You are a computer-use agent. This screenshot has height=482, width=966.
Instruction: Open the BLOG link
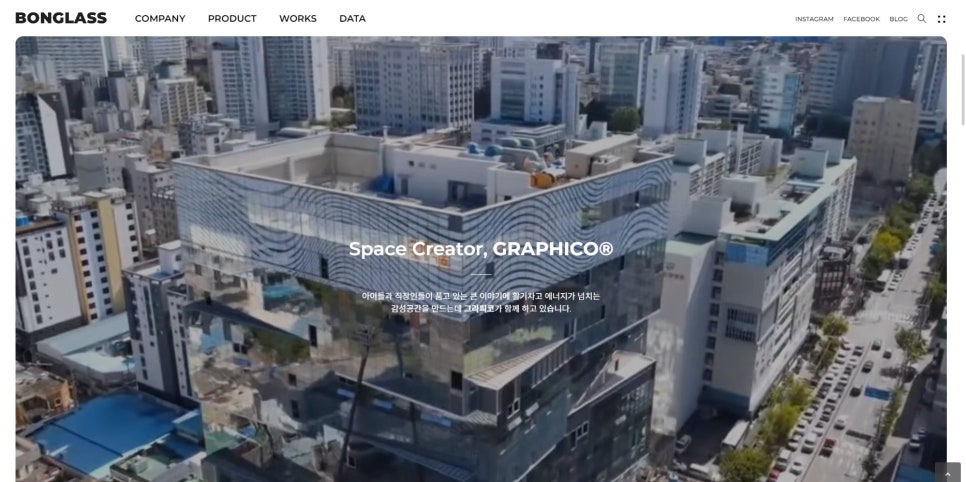(x=898, y=19)
